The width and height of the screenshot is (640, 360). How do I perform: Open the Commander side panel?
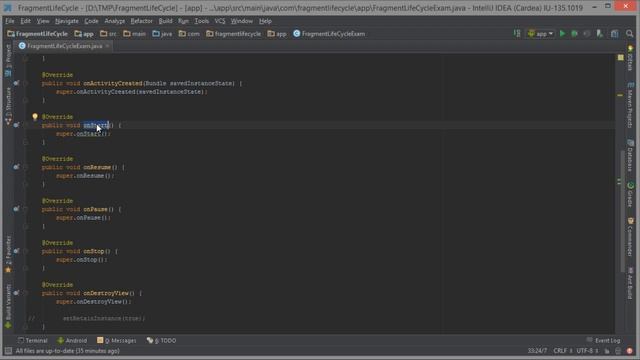[630, 237]
